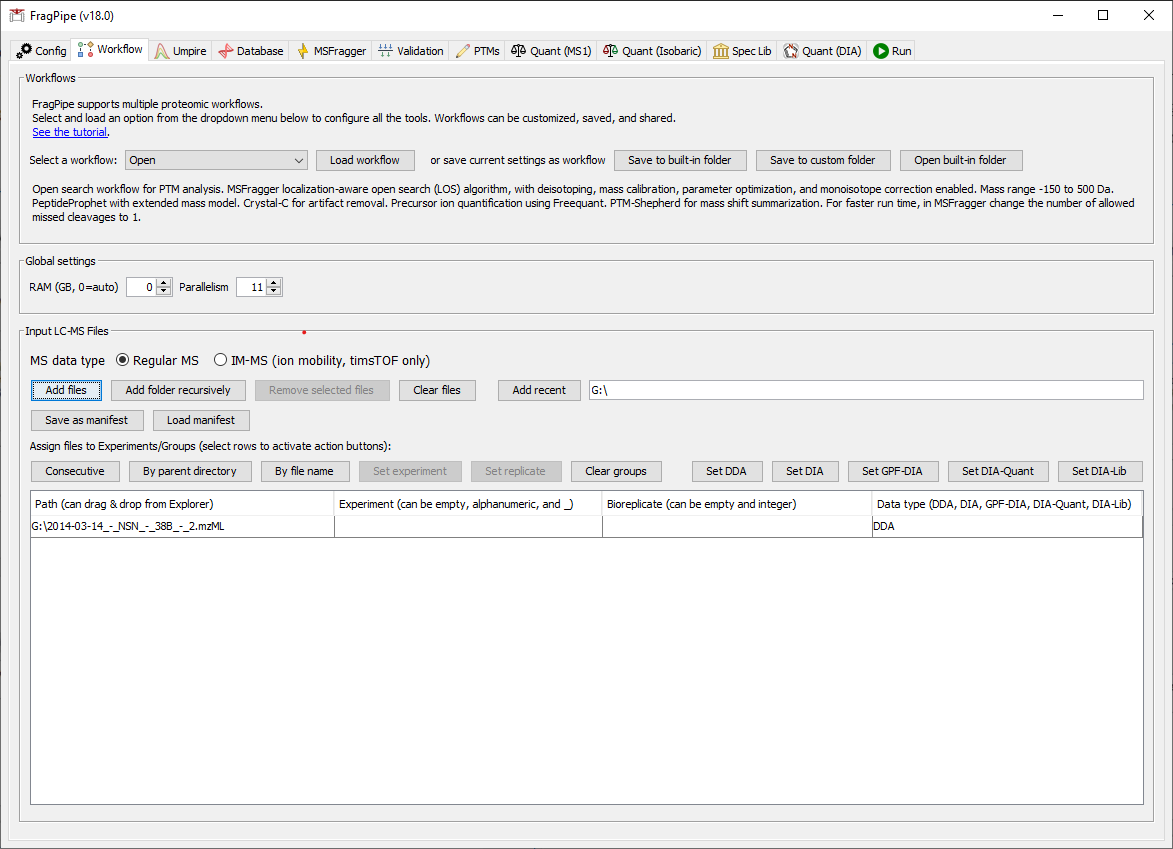Click the empty Experiment cell of the file row
Viewport: 1173px width, 849px height.
tap(468, 527)
